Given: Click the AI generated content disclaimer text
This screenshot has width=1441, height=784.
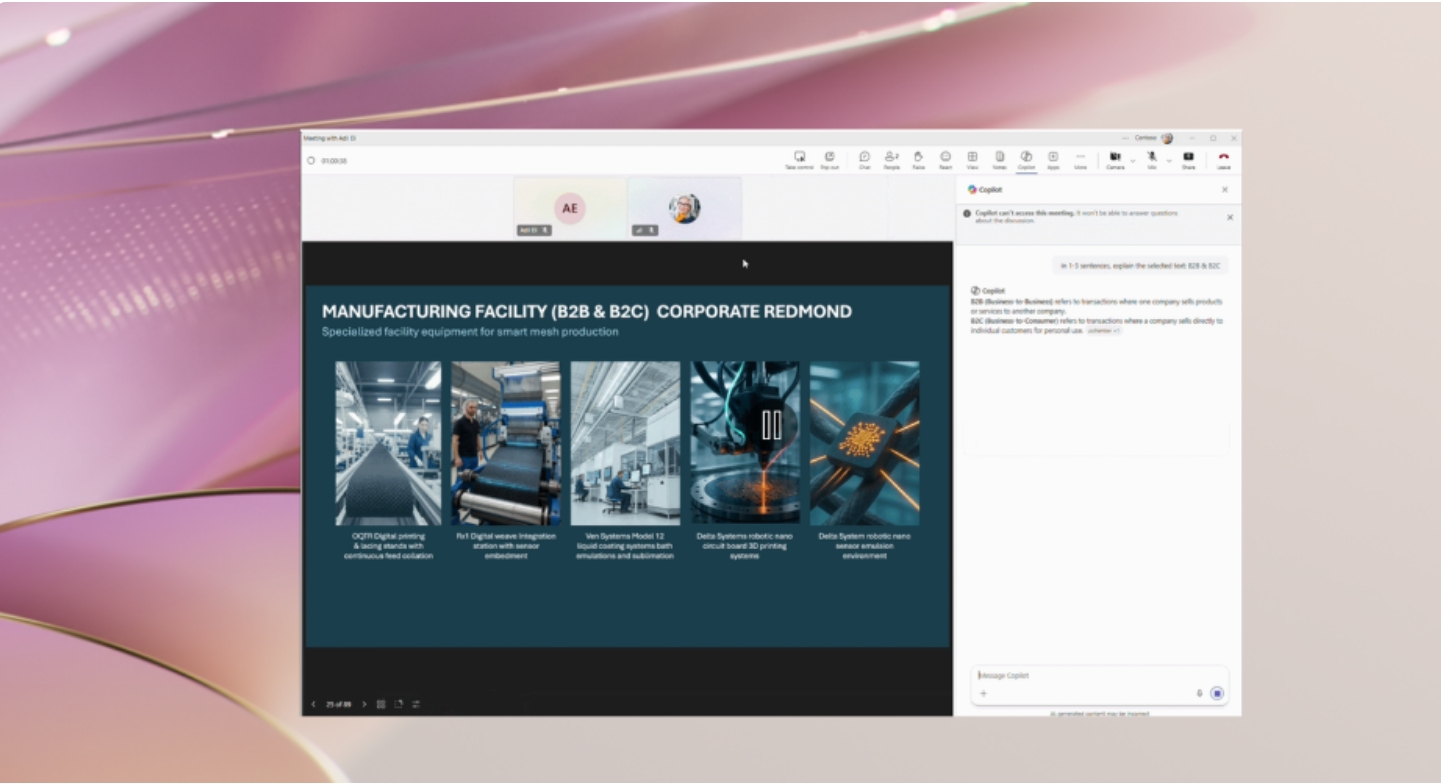Looking at the screenshot, I should 1099,714.
